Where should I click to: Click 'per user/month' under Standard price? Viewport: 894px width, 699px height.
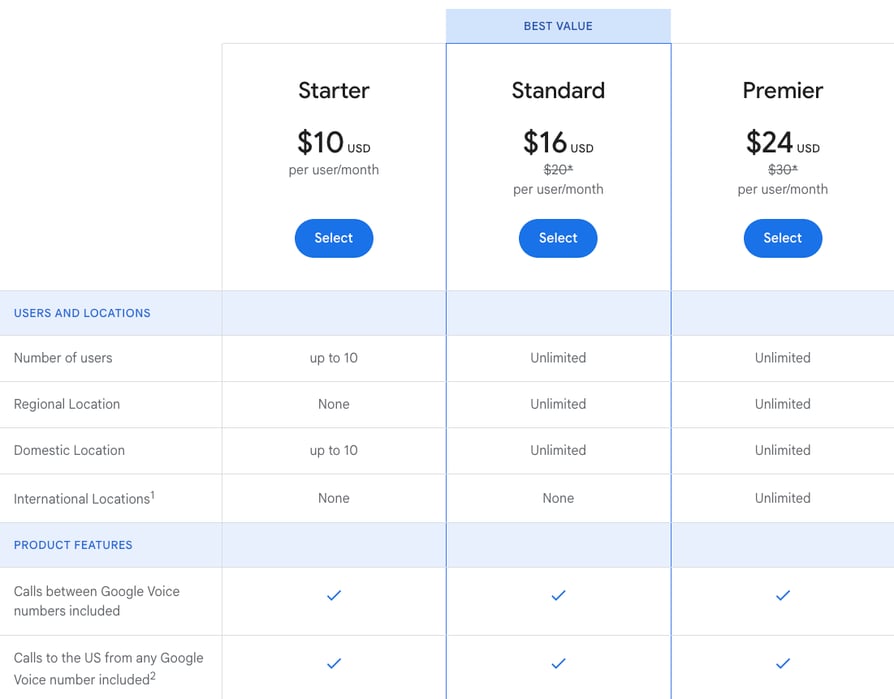point(558,189)
